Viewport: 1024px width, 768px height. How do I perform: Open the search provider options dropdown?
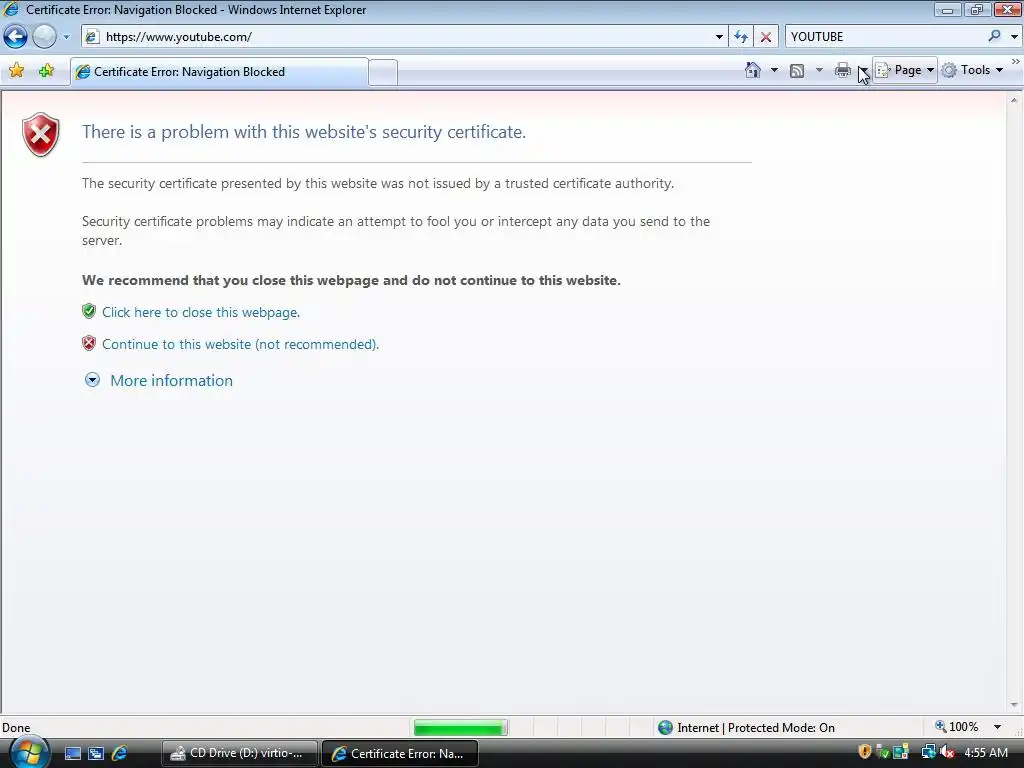1014,37
